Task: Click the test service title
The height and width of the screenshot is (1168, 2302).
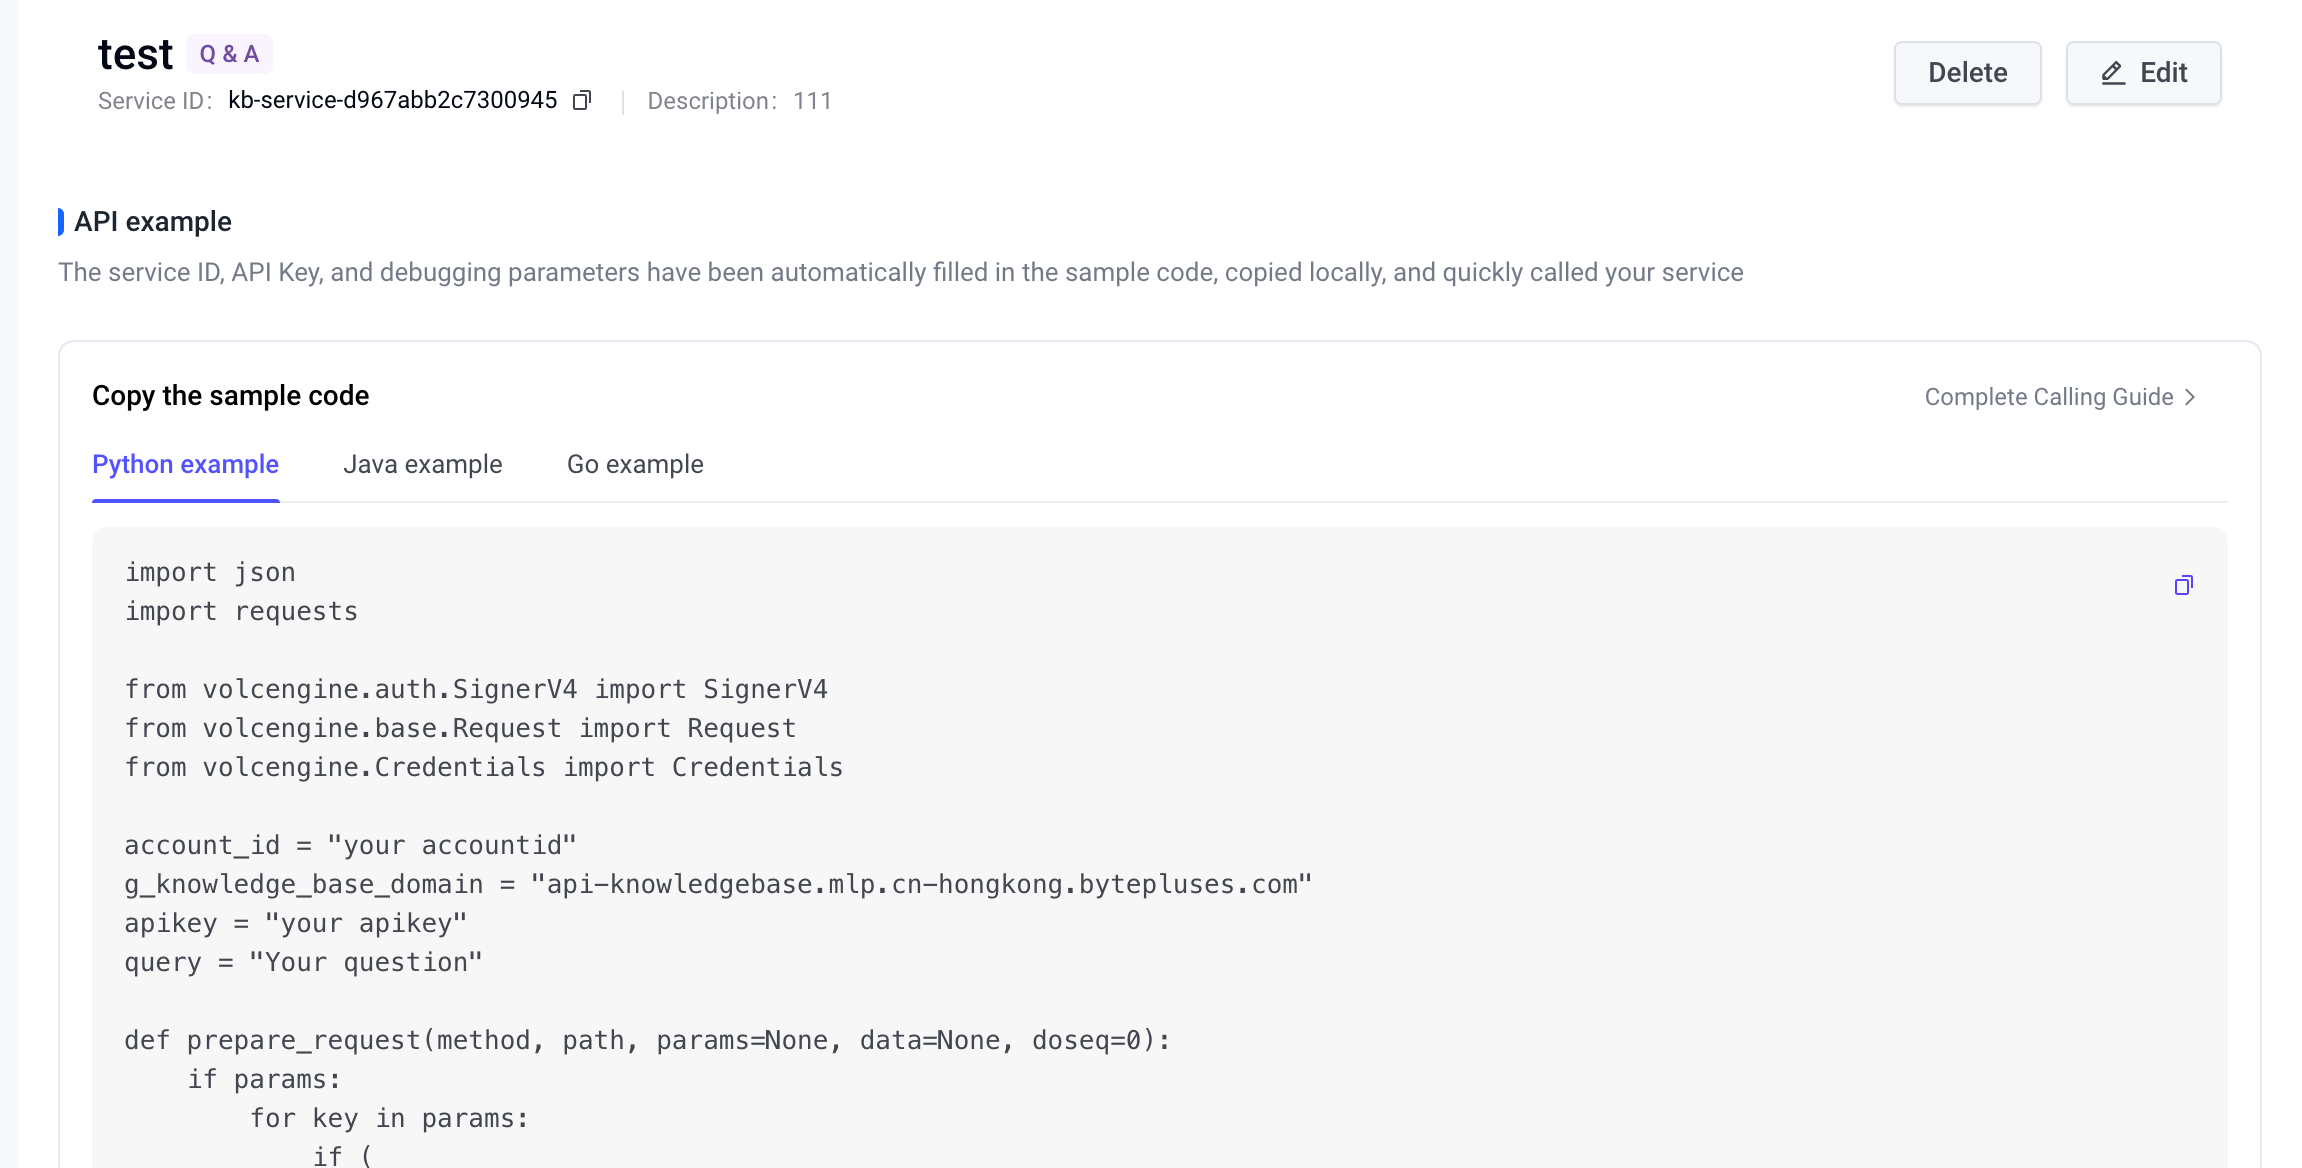Action: coord(135,54)
